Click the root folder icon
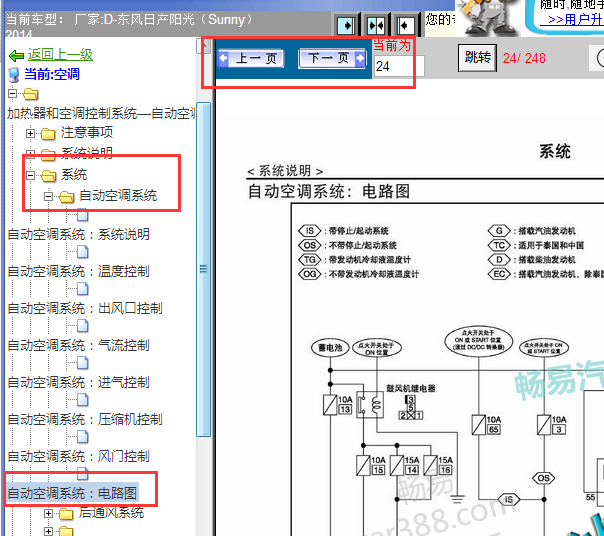Viewport: 604px width, 536px height. click(30, 94)
